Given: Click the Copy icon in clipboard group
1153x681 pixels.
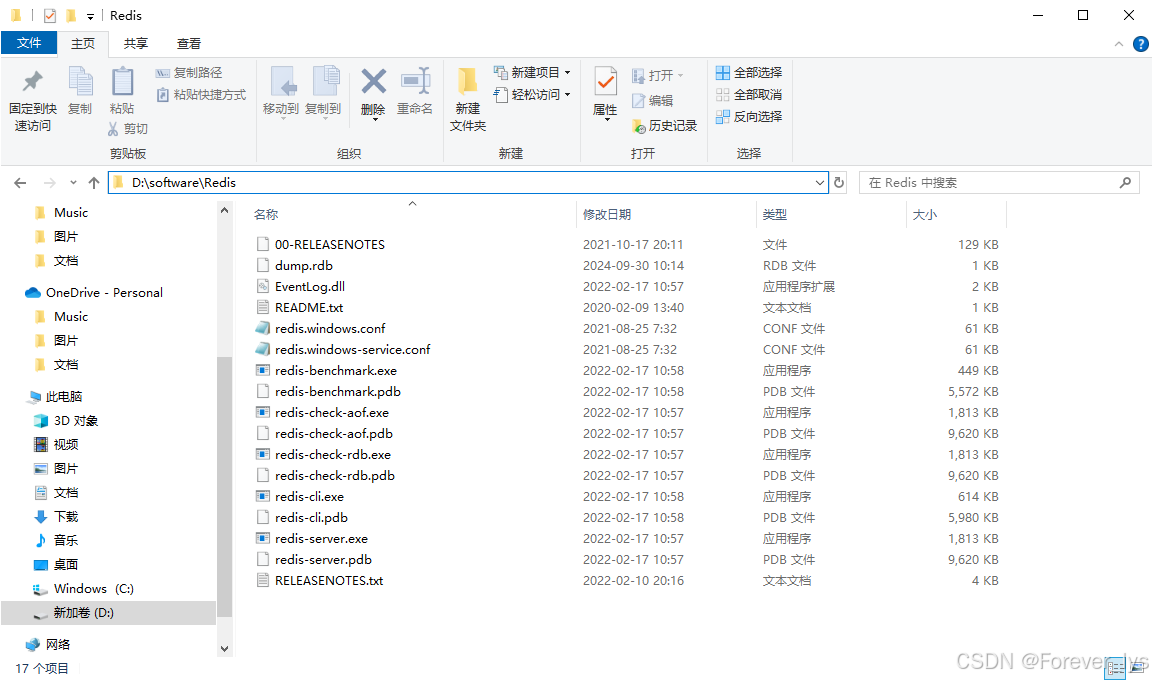Looking at the screenshot, I should click(80, 82).
